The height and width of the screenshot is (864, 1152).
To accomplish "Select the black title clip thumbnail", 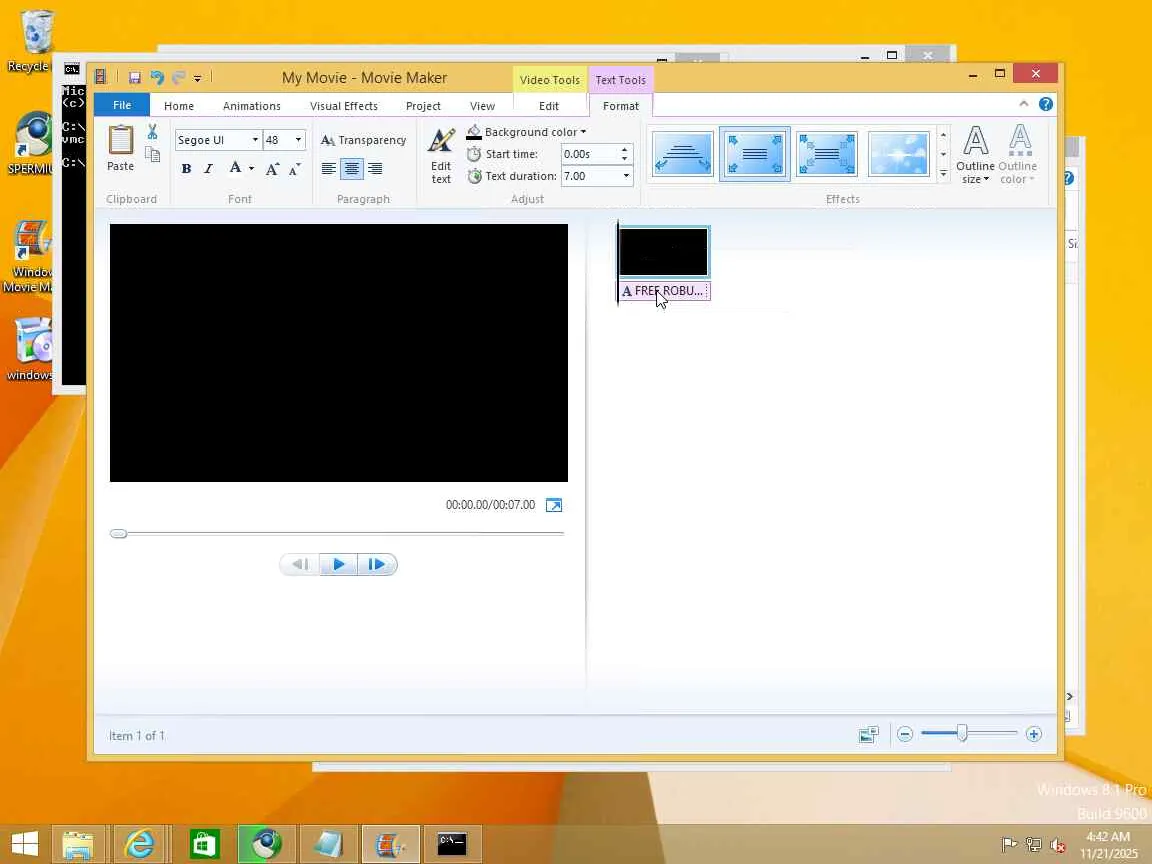I will (663, 252).
